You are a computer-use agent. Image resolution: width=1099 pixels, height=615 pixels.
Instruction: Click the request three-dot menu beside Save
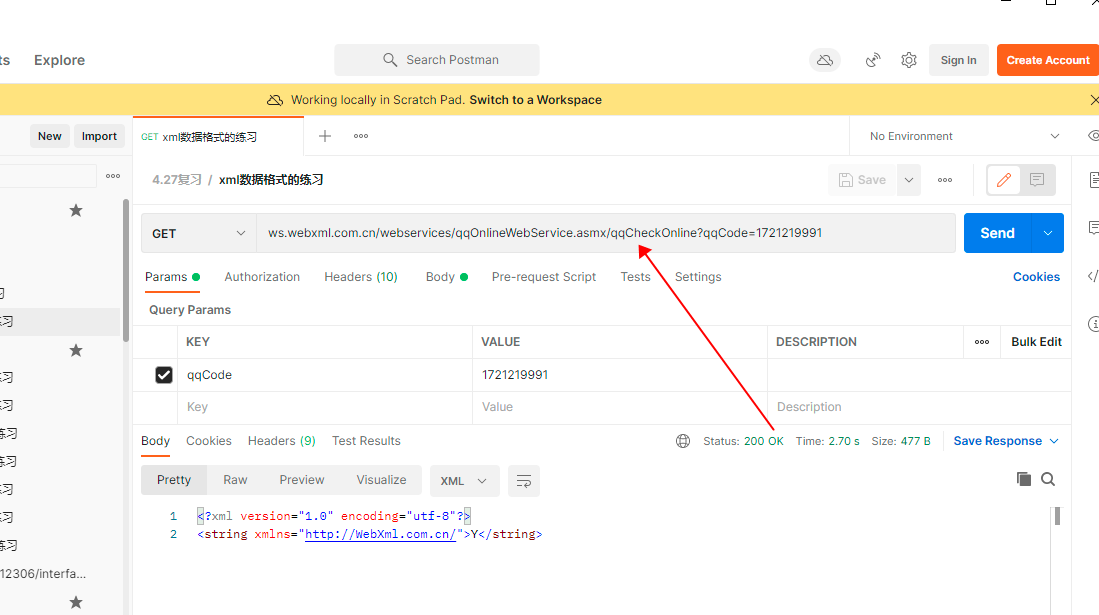[945, 180]
